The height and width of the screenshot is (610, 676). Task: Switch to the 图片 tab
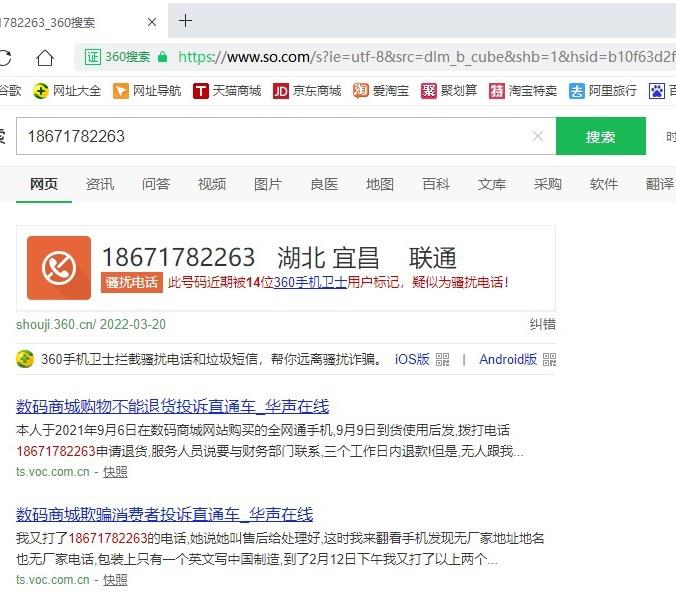tap(268, 184)
